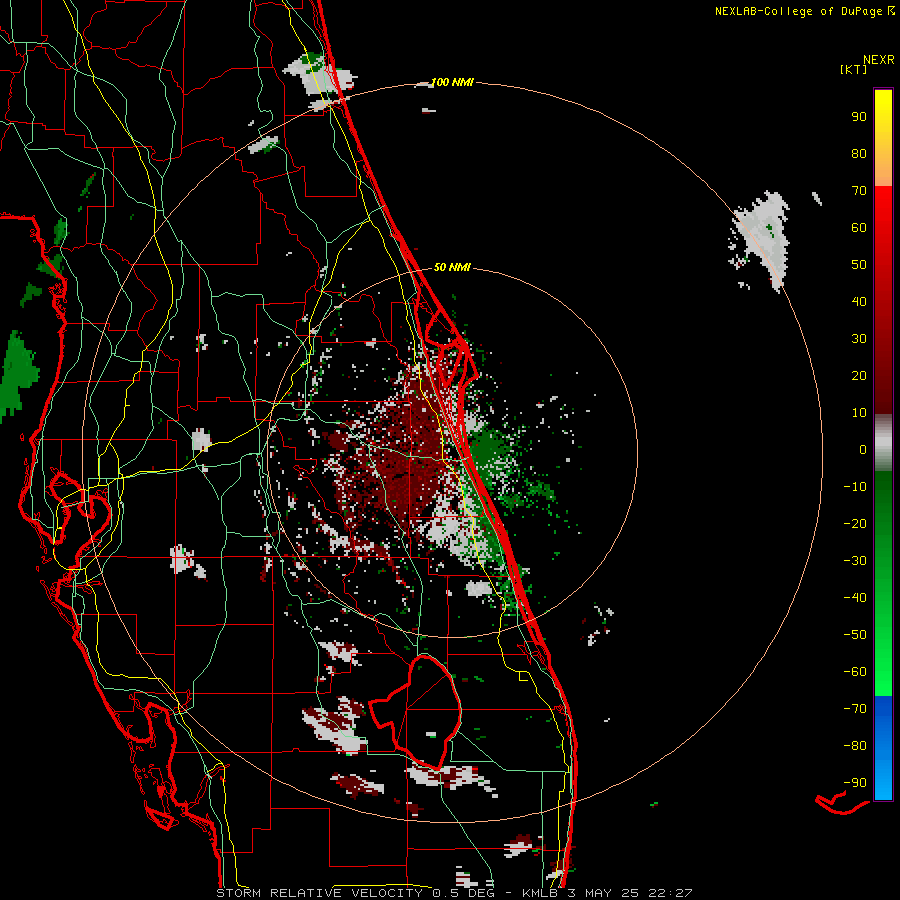Click the 50 NMI range ring label
The image size is (900, 900).
(452, 267)
